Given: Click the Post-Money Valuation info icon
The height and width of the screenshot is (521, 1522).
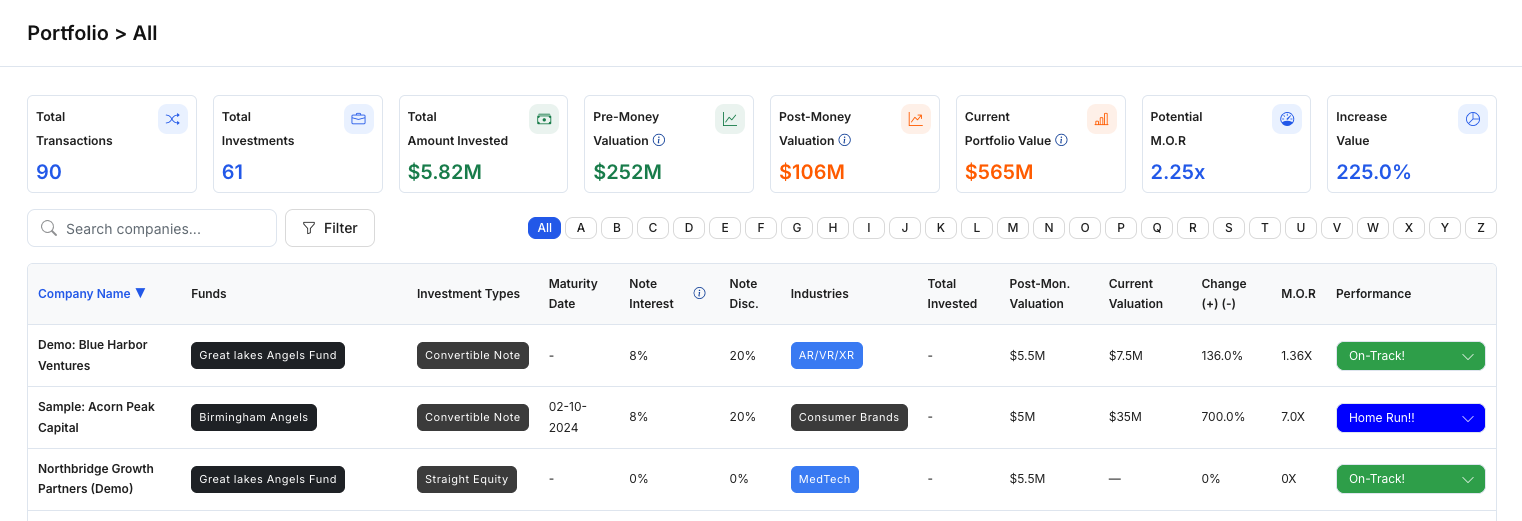Looking at the screenshot, I should (845, 141).
